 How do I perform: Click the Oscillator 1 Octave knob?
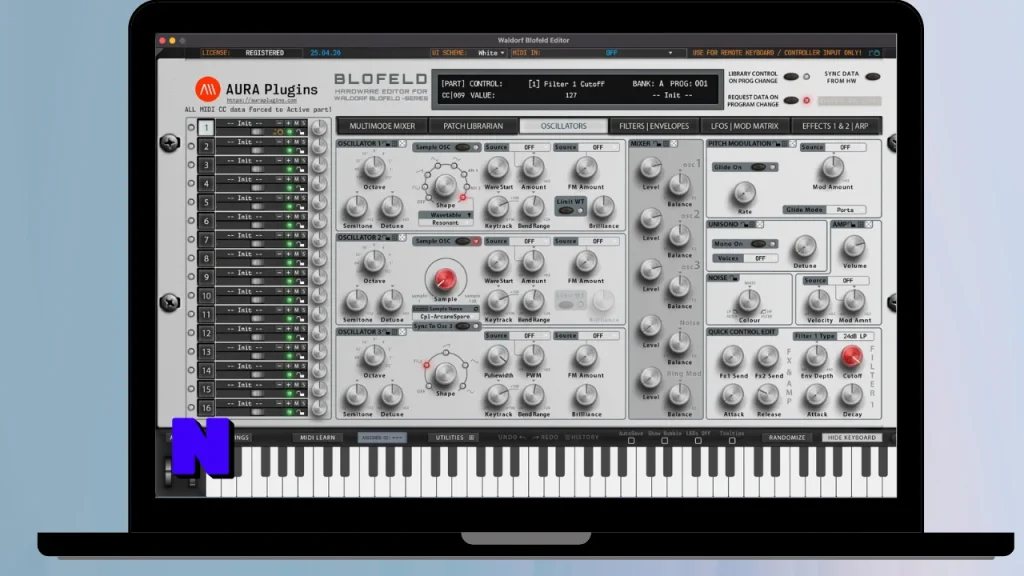(x=374, y=168)
